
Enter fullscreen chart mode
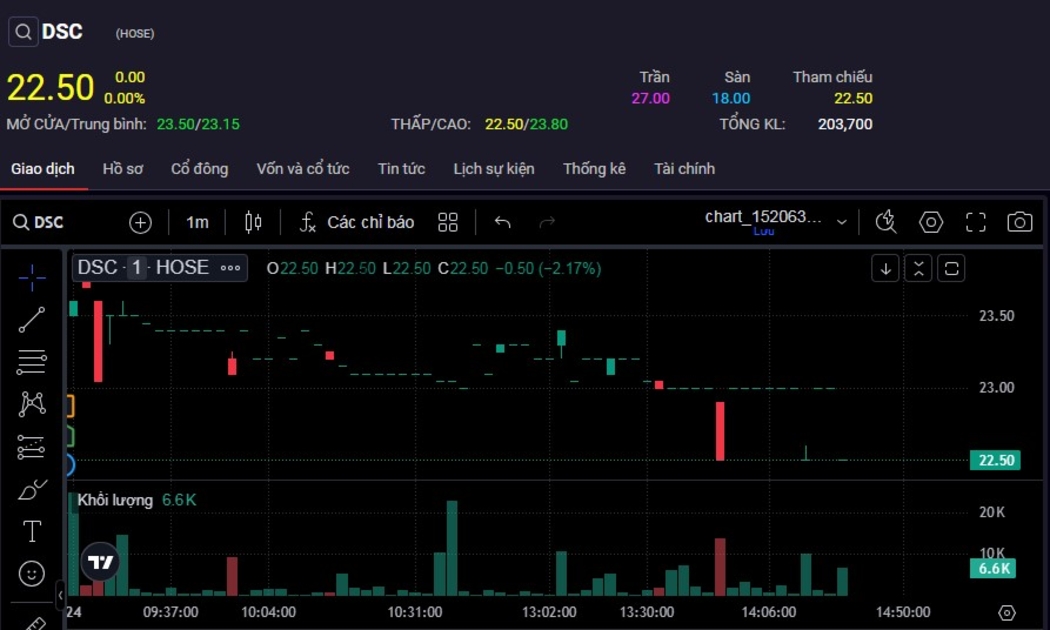point(975,222)
